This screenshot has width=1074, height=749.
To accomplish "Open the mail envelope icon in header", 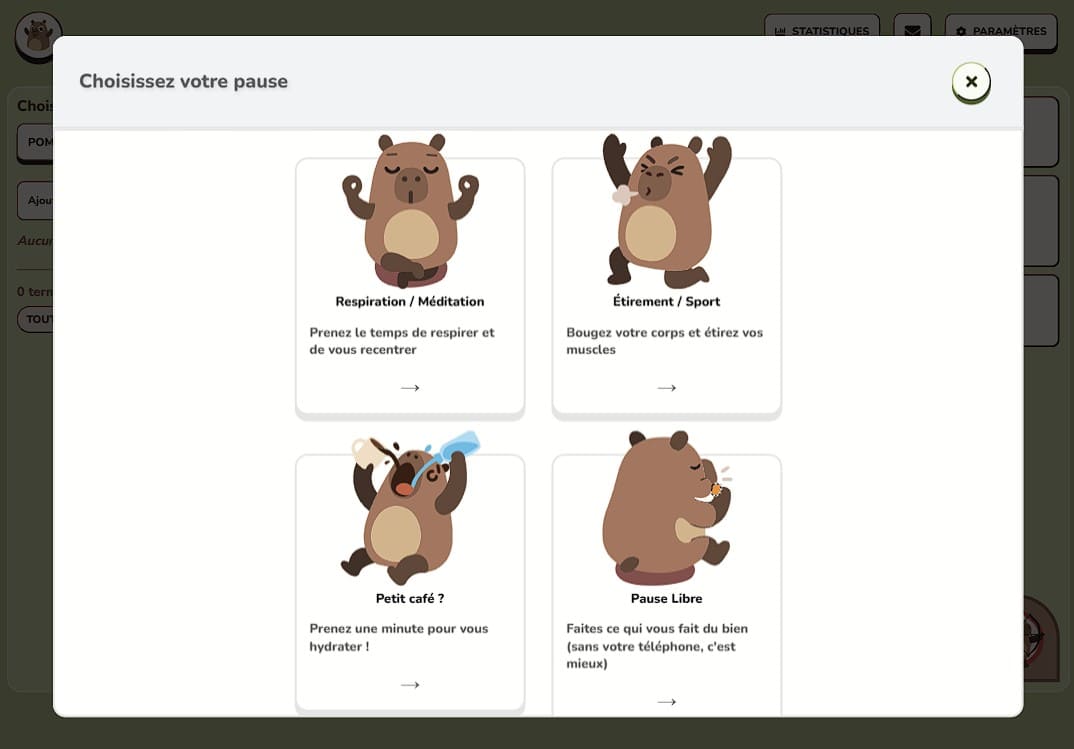I will (x=912, y=31).
